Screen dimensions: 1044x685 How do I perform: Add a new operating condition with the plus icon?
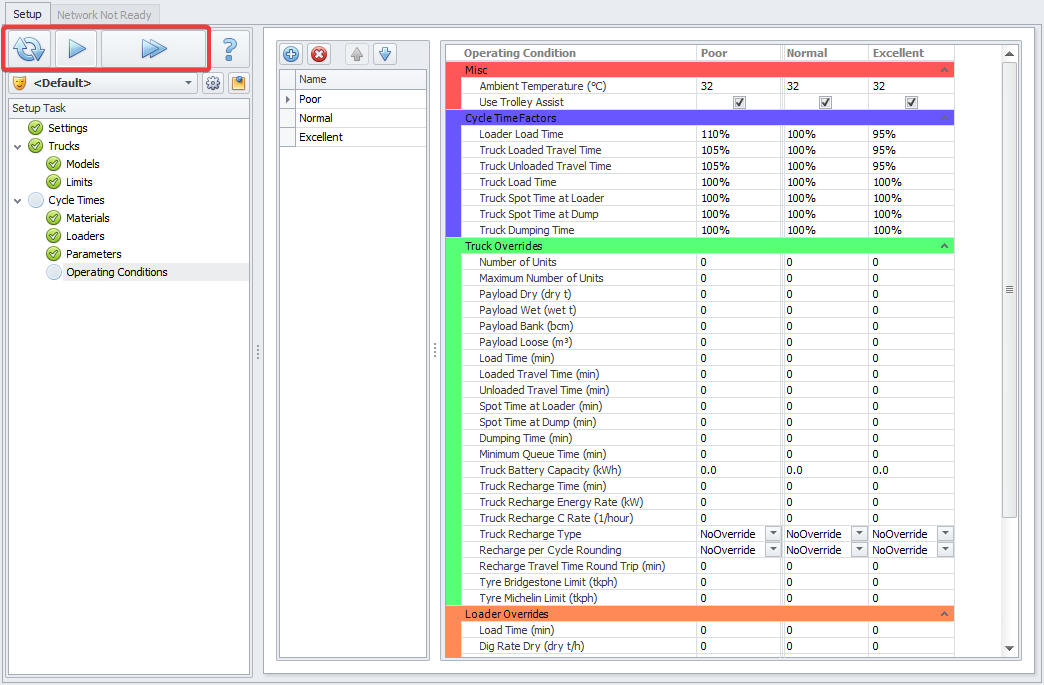pyautogui.click(x=292, y=54)
